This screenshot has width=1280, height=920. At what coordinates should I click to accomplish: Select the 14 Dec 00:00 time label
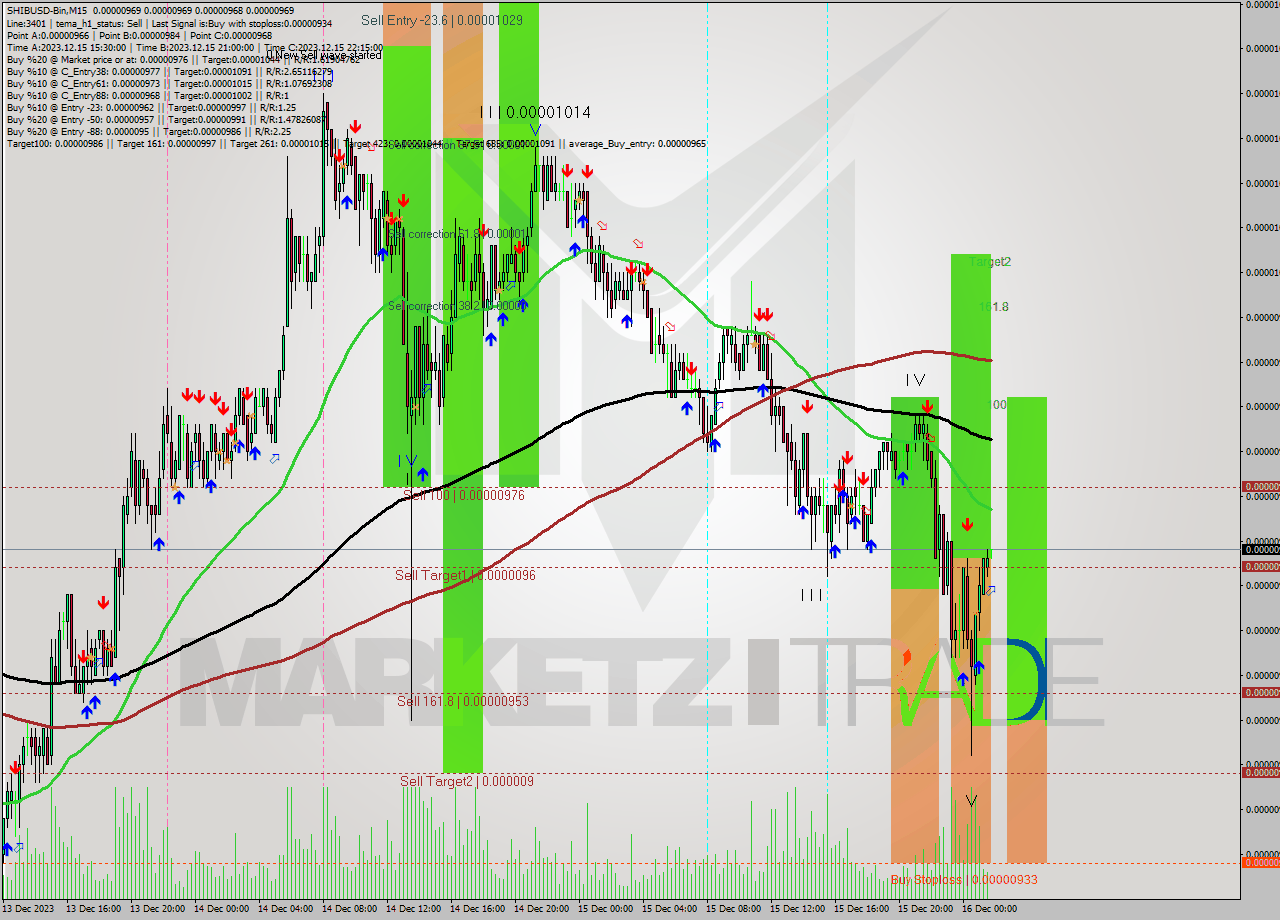tap(221, 909)
